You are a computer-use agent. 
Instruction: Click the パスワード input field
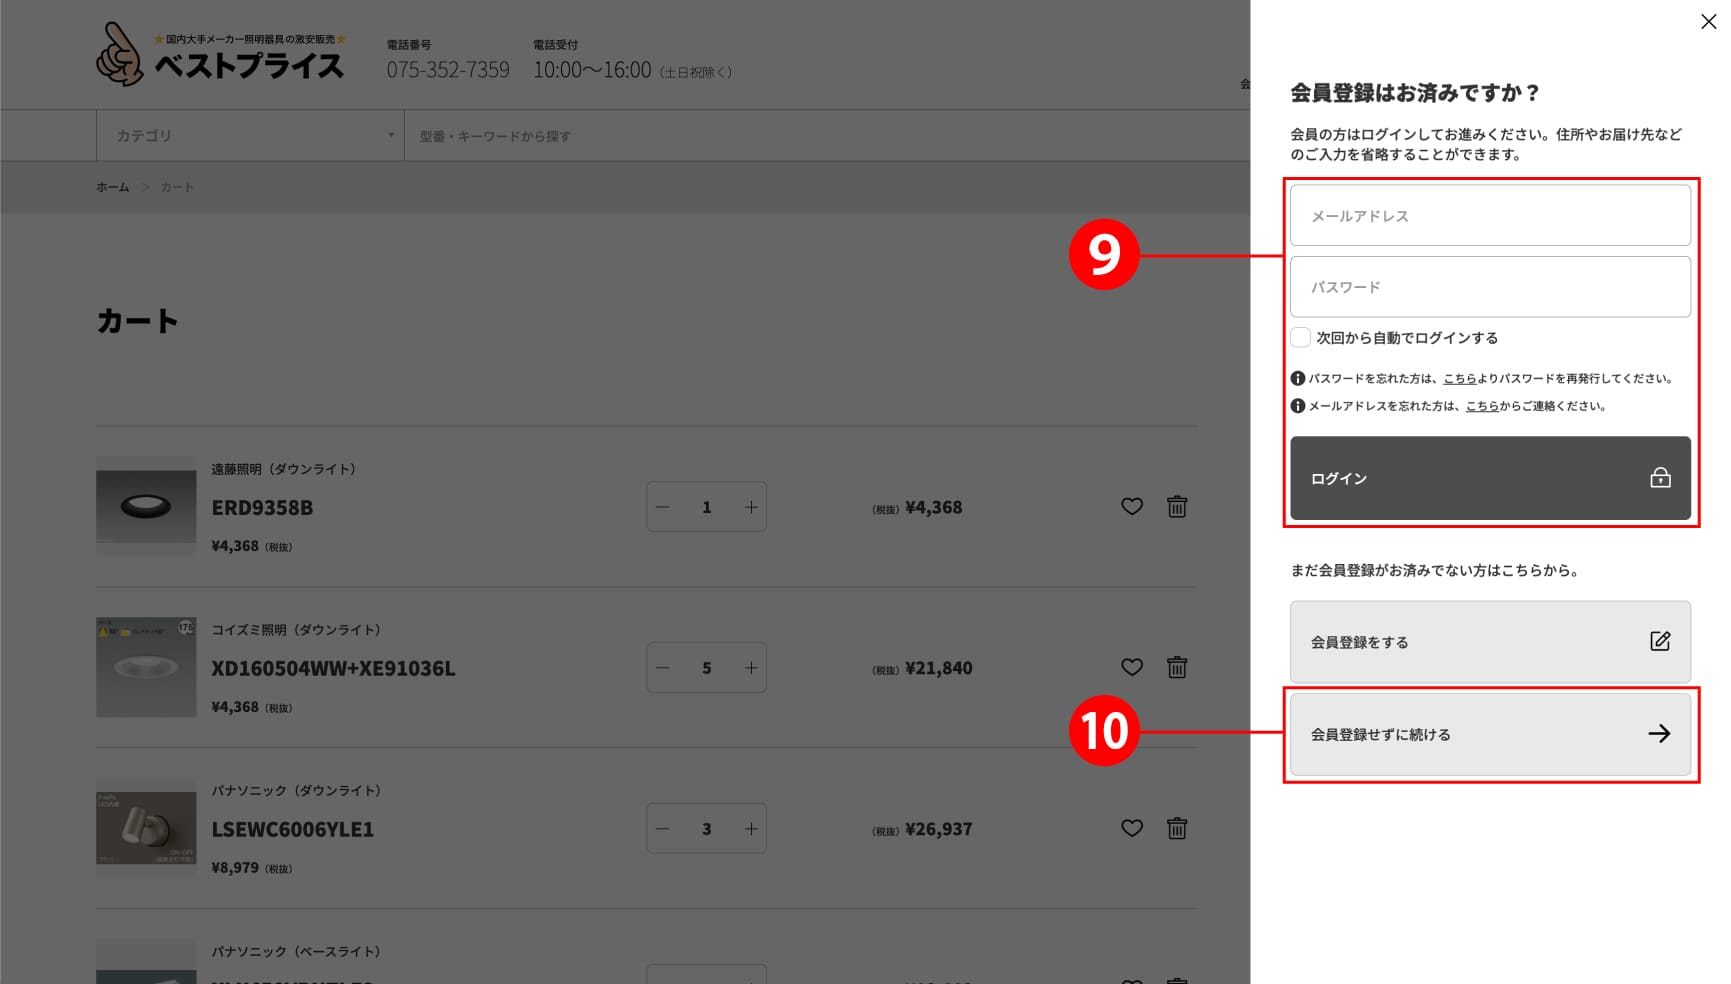[x=1489, y=287]
